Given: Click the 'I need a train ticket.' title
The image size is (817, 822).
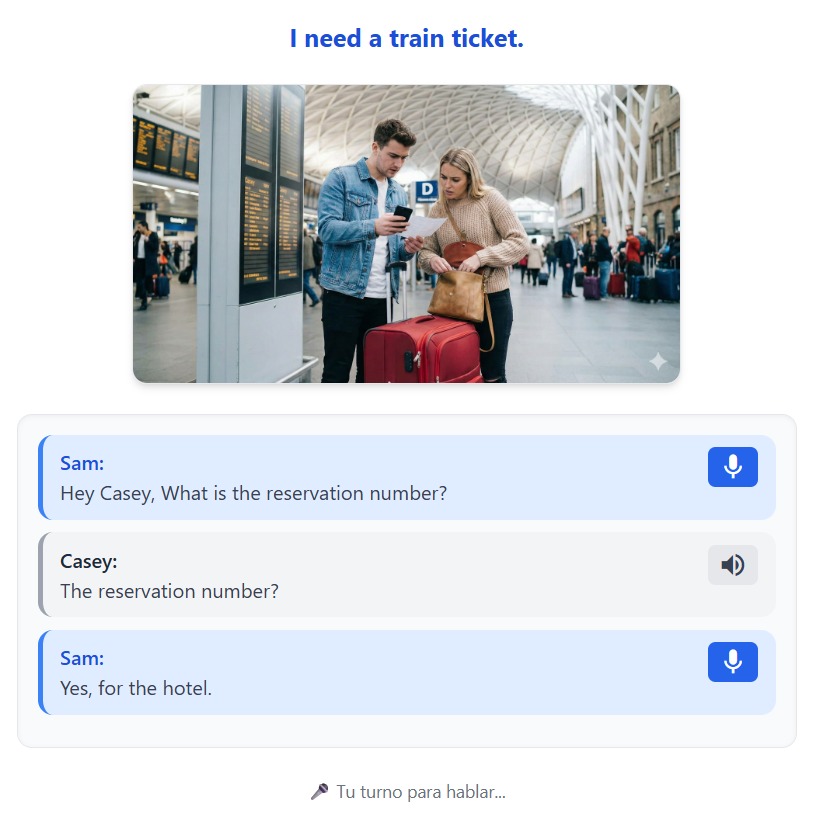Looking at the screenshot, I should tap(407, 38).
